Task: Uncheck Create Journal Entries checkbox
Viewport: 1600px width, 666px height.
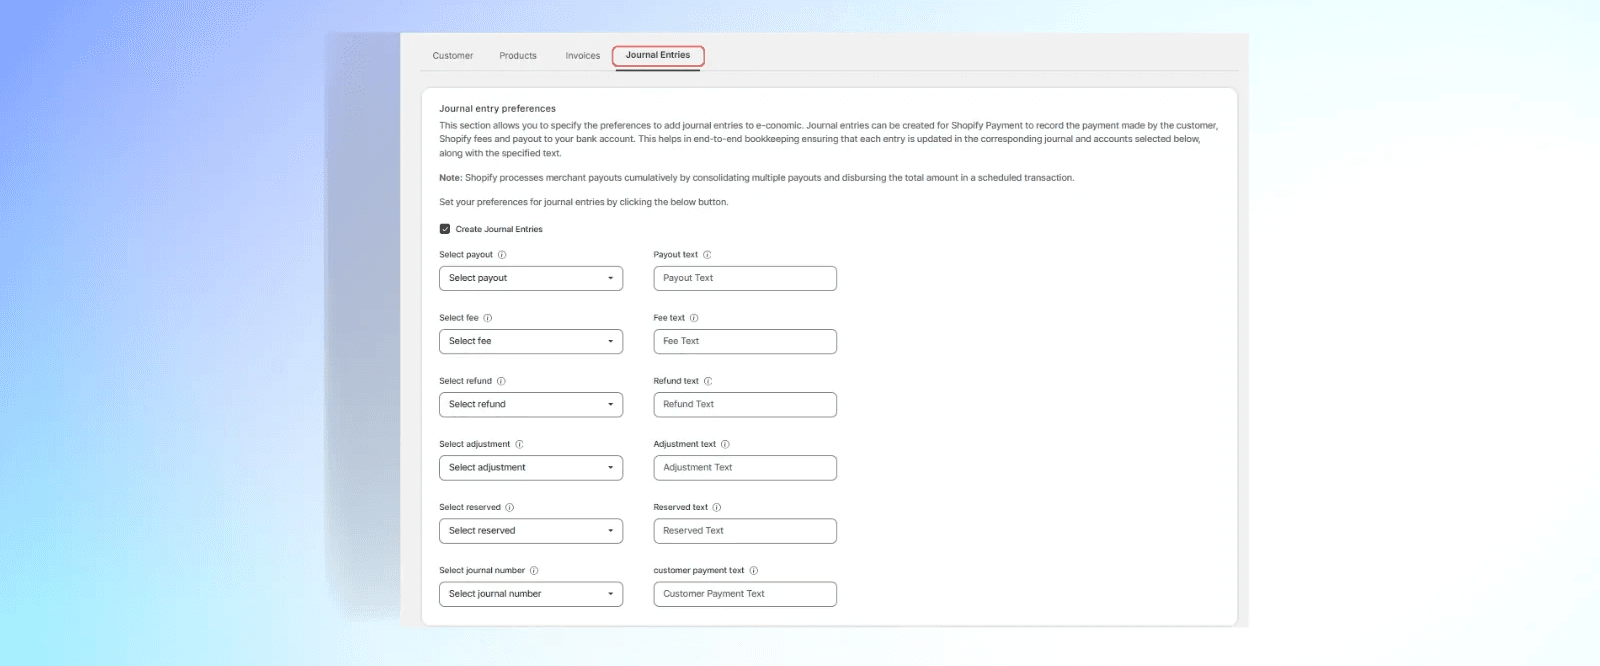Action: 445,229
